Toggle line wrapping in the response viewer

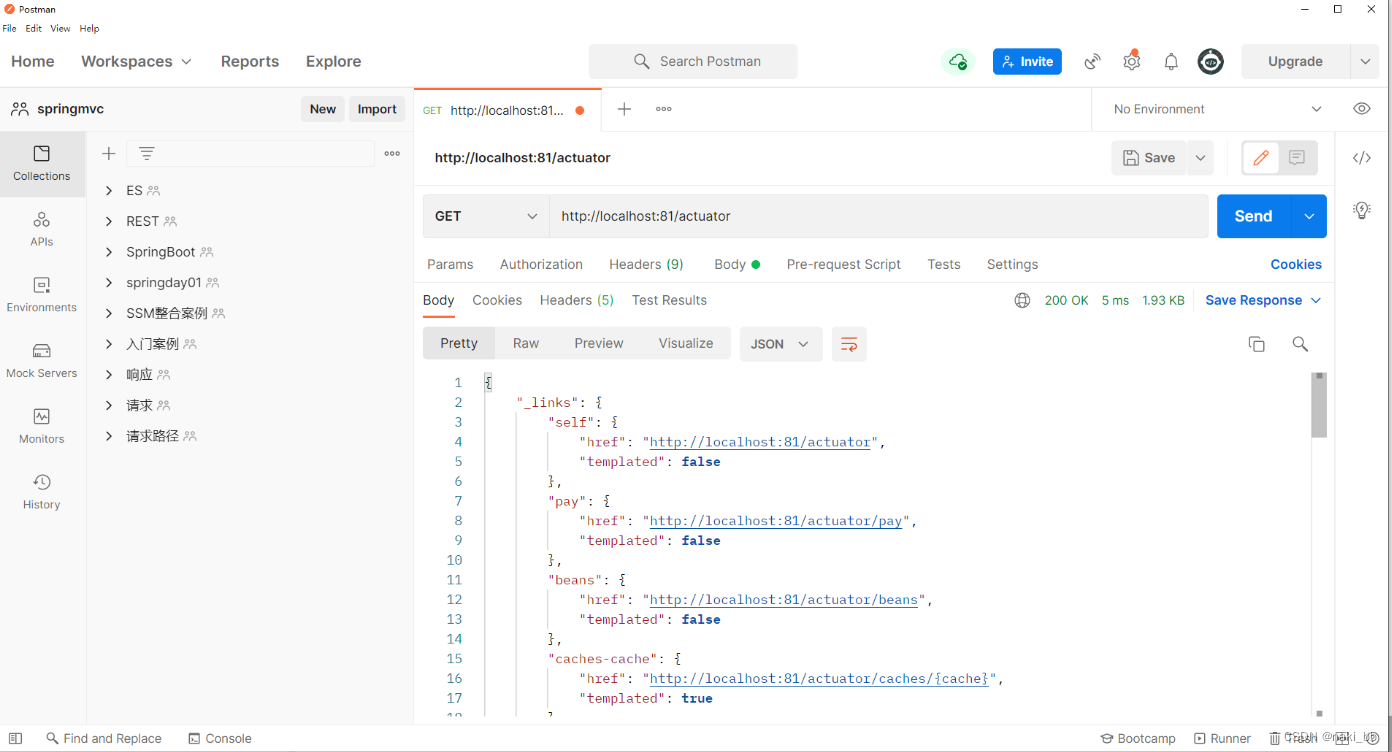pos(849,343)
